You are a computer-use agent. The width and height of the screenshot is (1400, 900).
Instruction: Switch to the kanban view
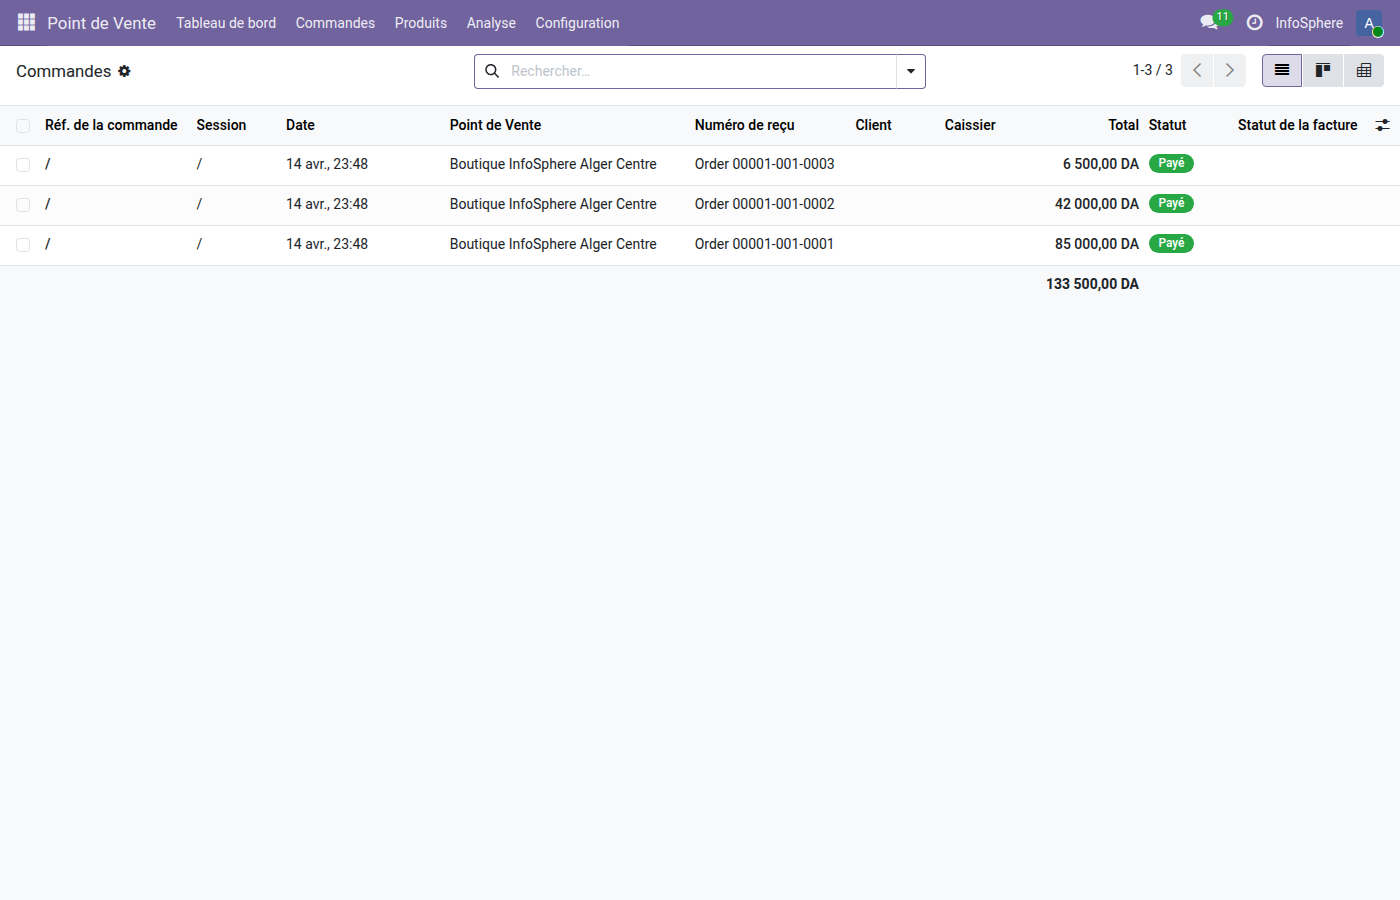click(1322, 70)
